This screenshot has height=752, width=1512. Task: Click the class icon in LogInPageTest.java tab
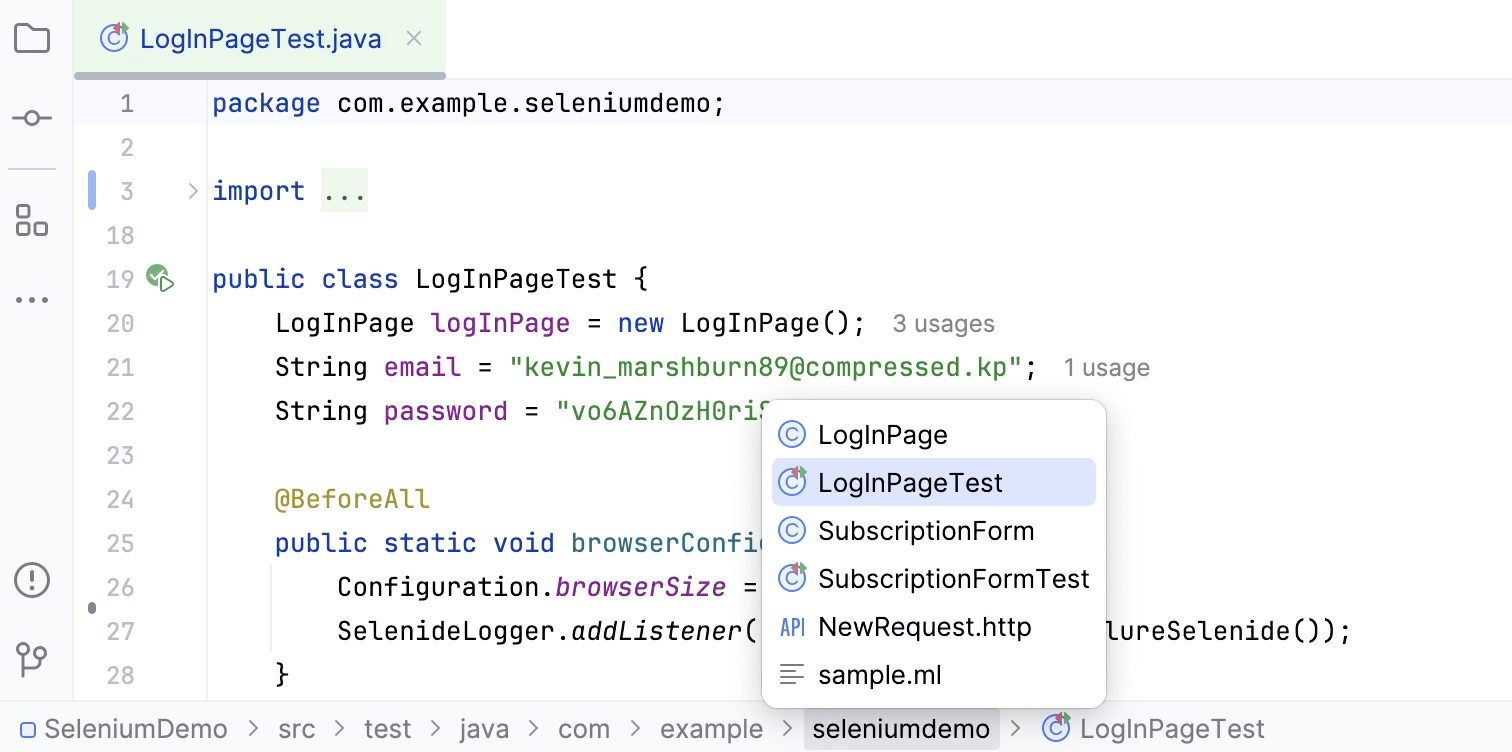point(115,38)
